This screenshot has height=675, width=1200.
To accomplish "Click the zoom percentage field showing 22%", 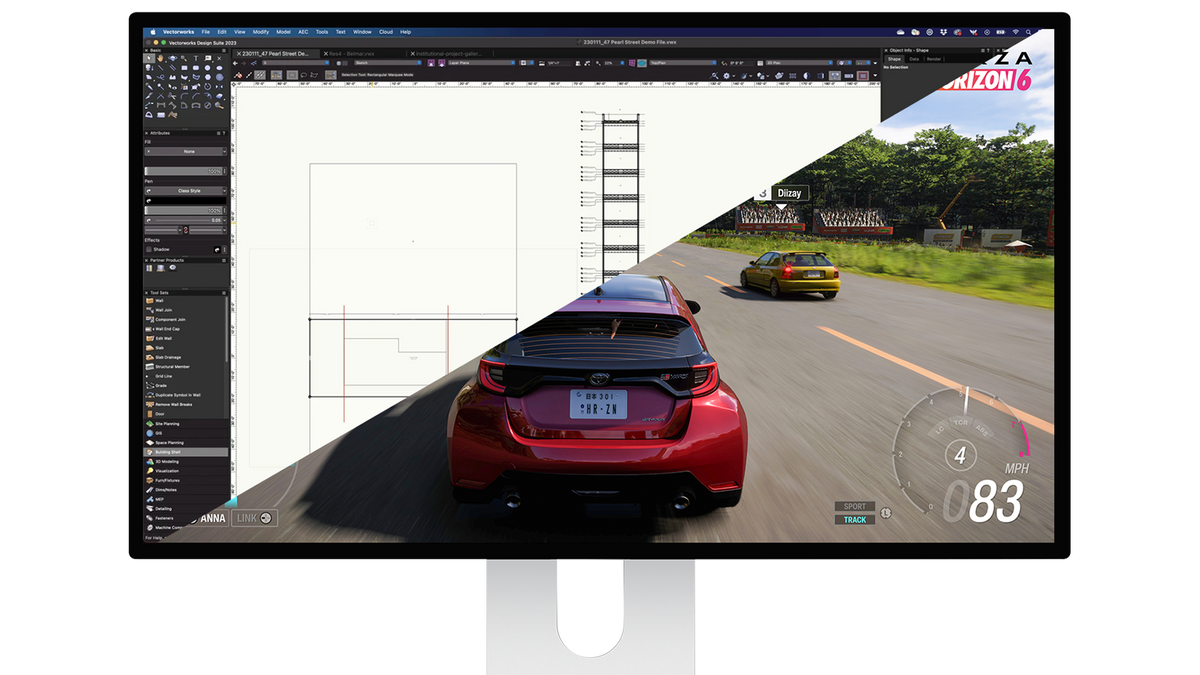I will (614, 63).
